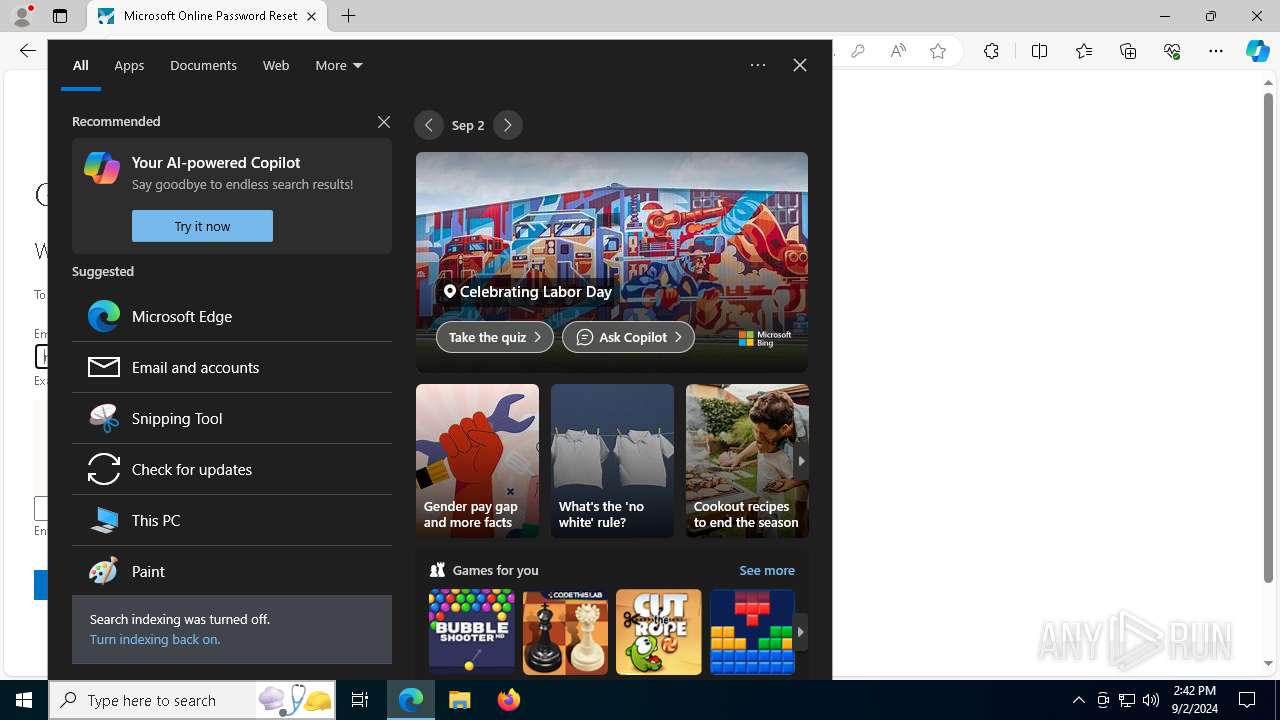1280x720 pixels.
Task: Open This PC from suggested list
Action: point(232,520)
